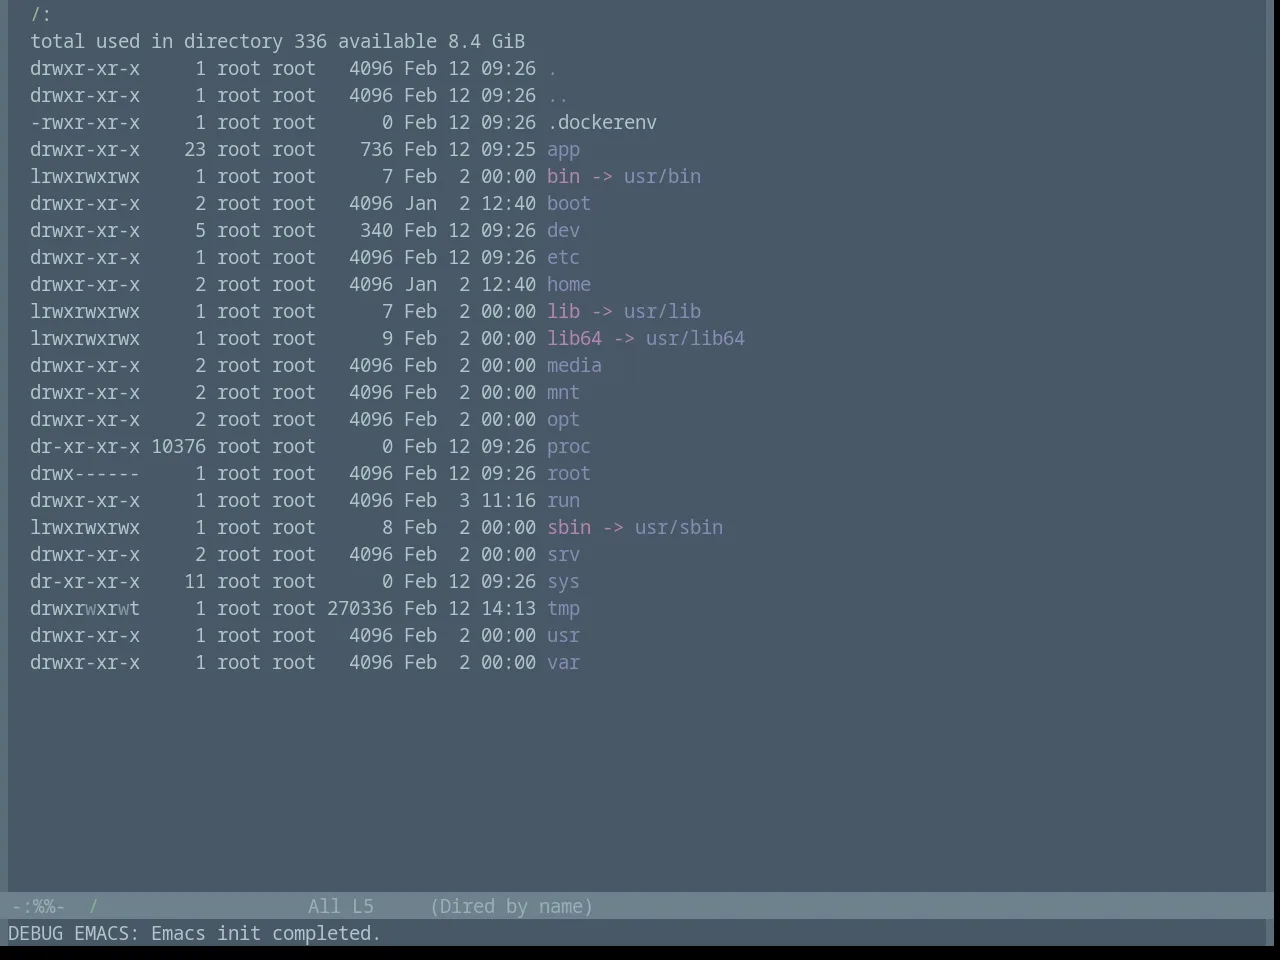Select the .dockerenv file name
Viewport: 1280px width, 960px height.
[602, 123]
